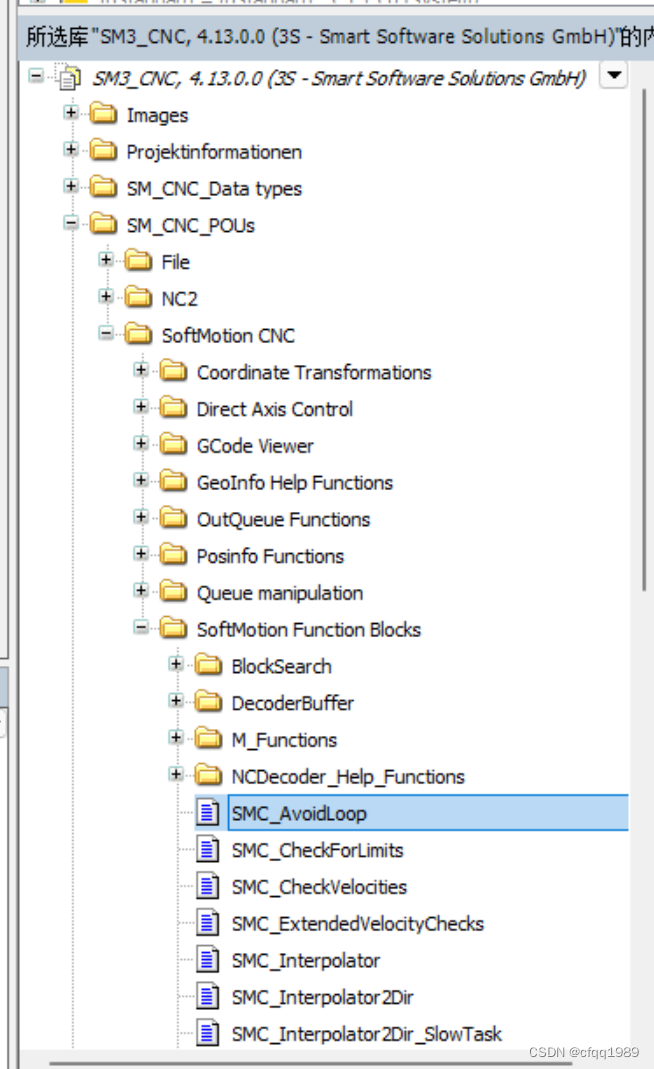
Task: Click the M_Functions folder icon
Action: click(208, 738)
